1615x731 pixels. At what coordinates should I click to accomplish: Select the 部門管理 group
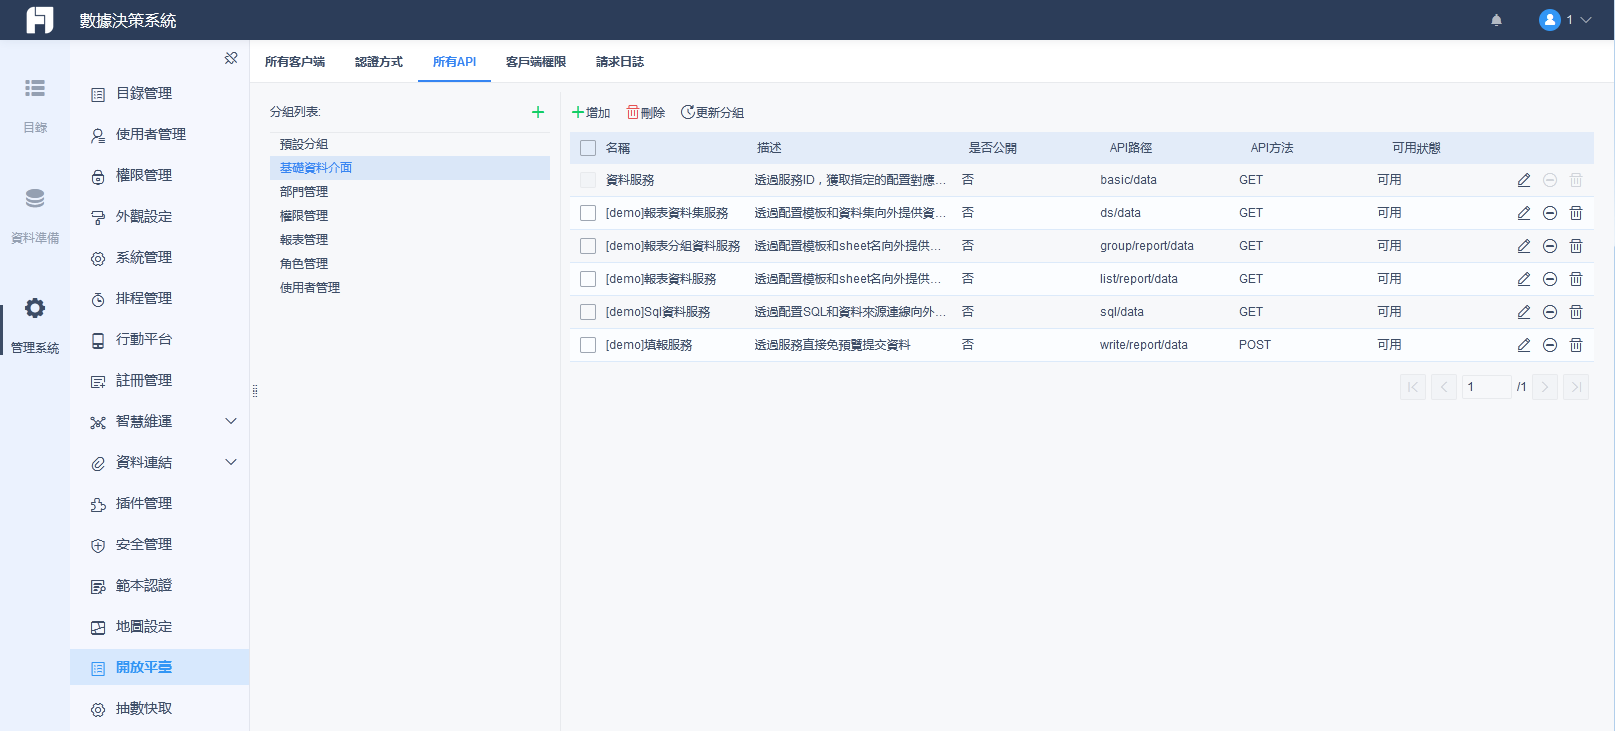tap(410, 192)
